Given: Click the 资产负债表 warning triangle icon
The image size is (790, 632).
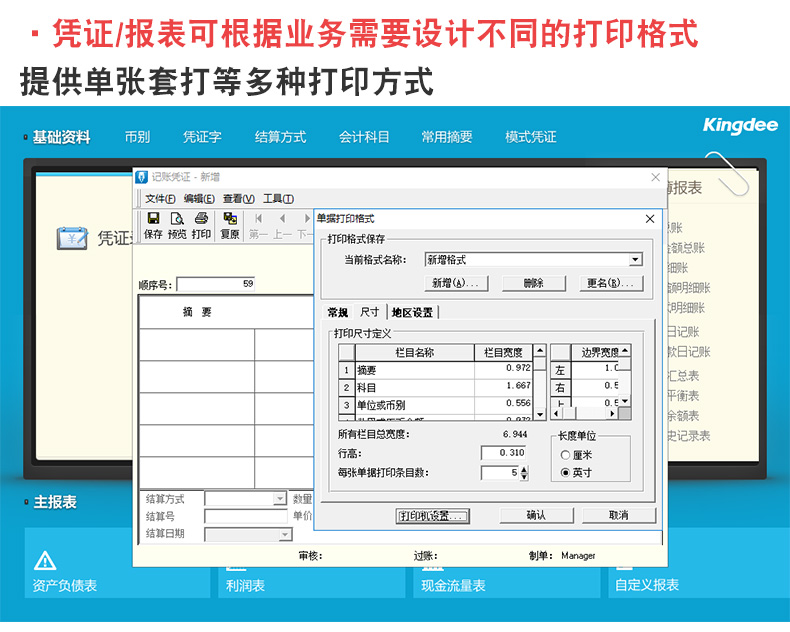Looking at the screenshot, I should (45, 560).
